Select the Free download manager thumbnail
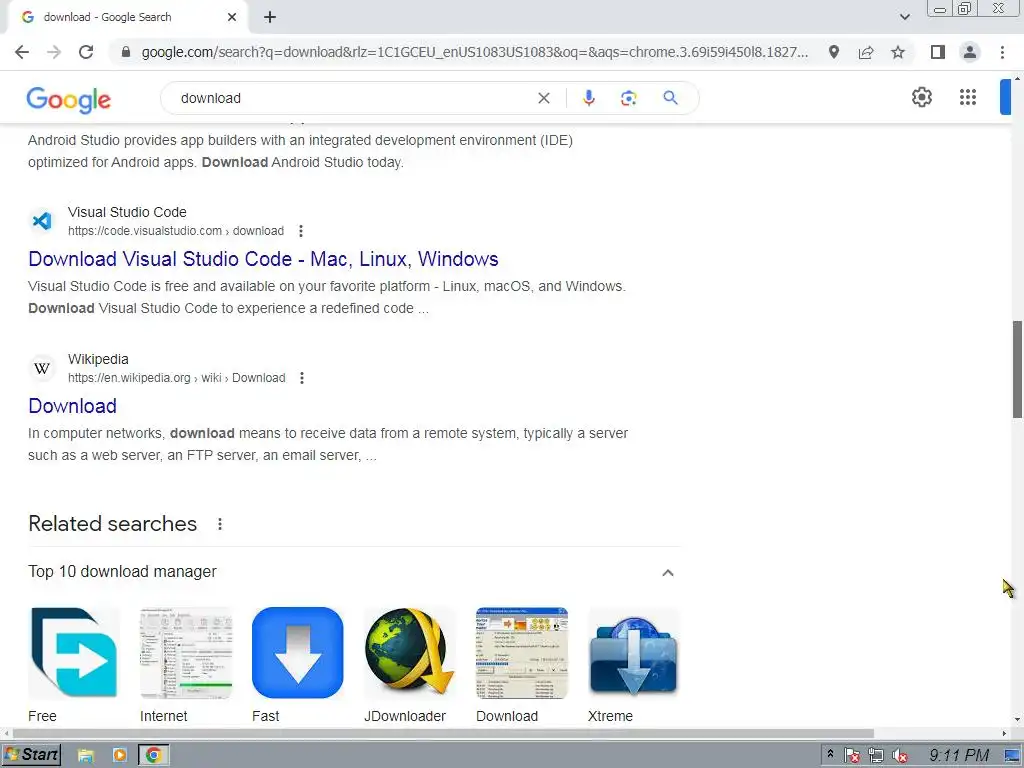 pos(74,652)
